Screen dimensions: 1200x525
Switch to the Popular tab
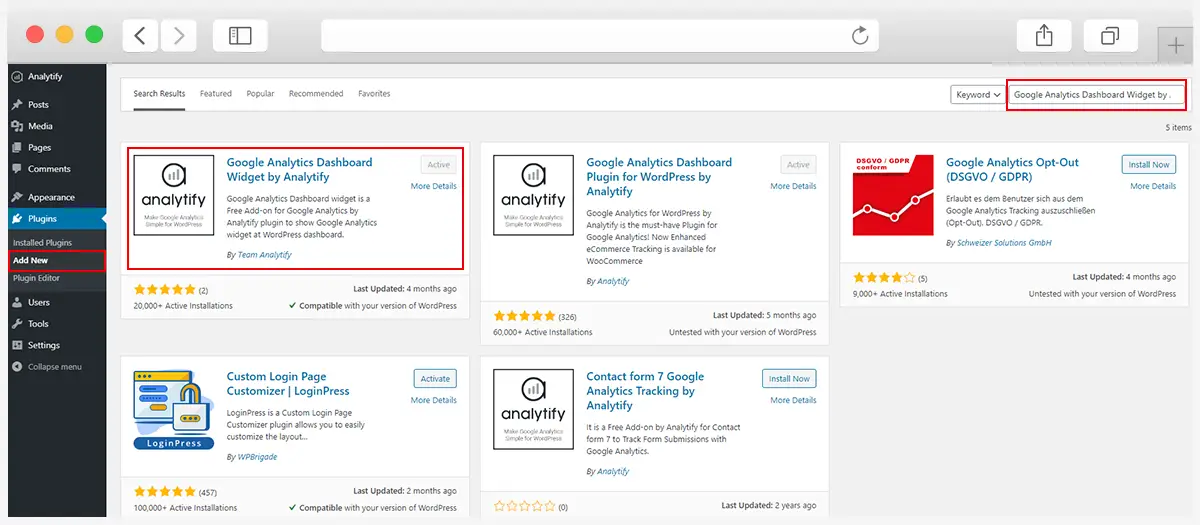pyautogui.click(x=260, y=94)
